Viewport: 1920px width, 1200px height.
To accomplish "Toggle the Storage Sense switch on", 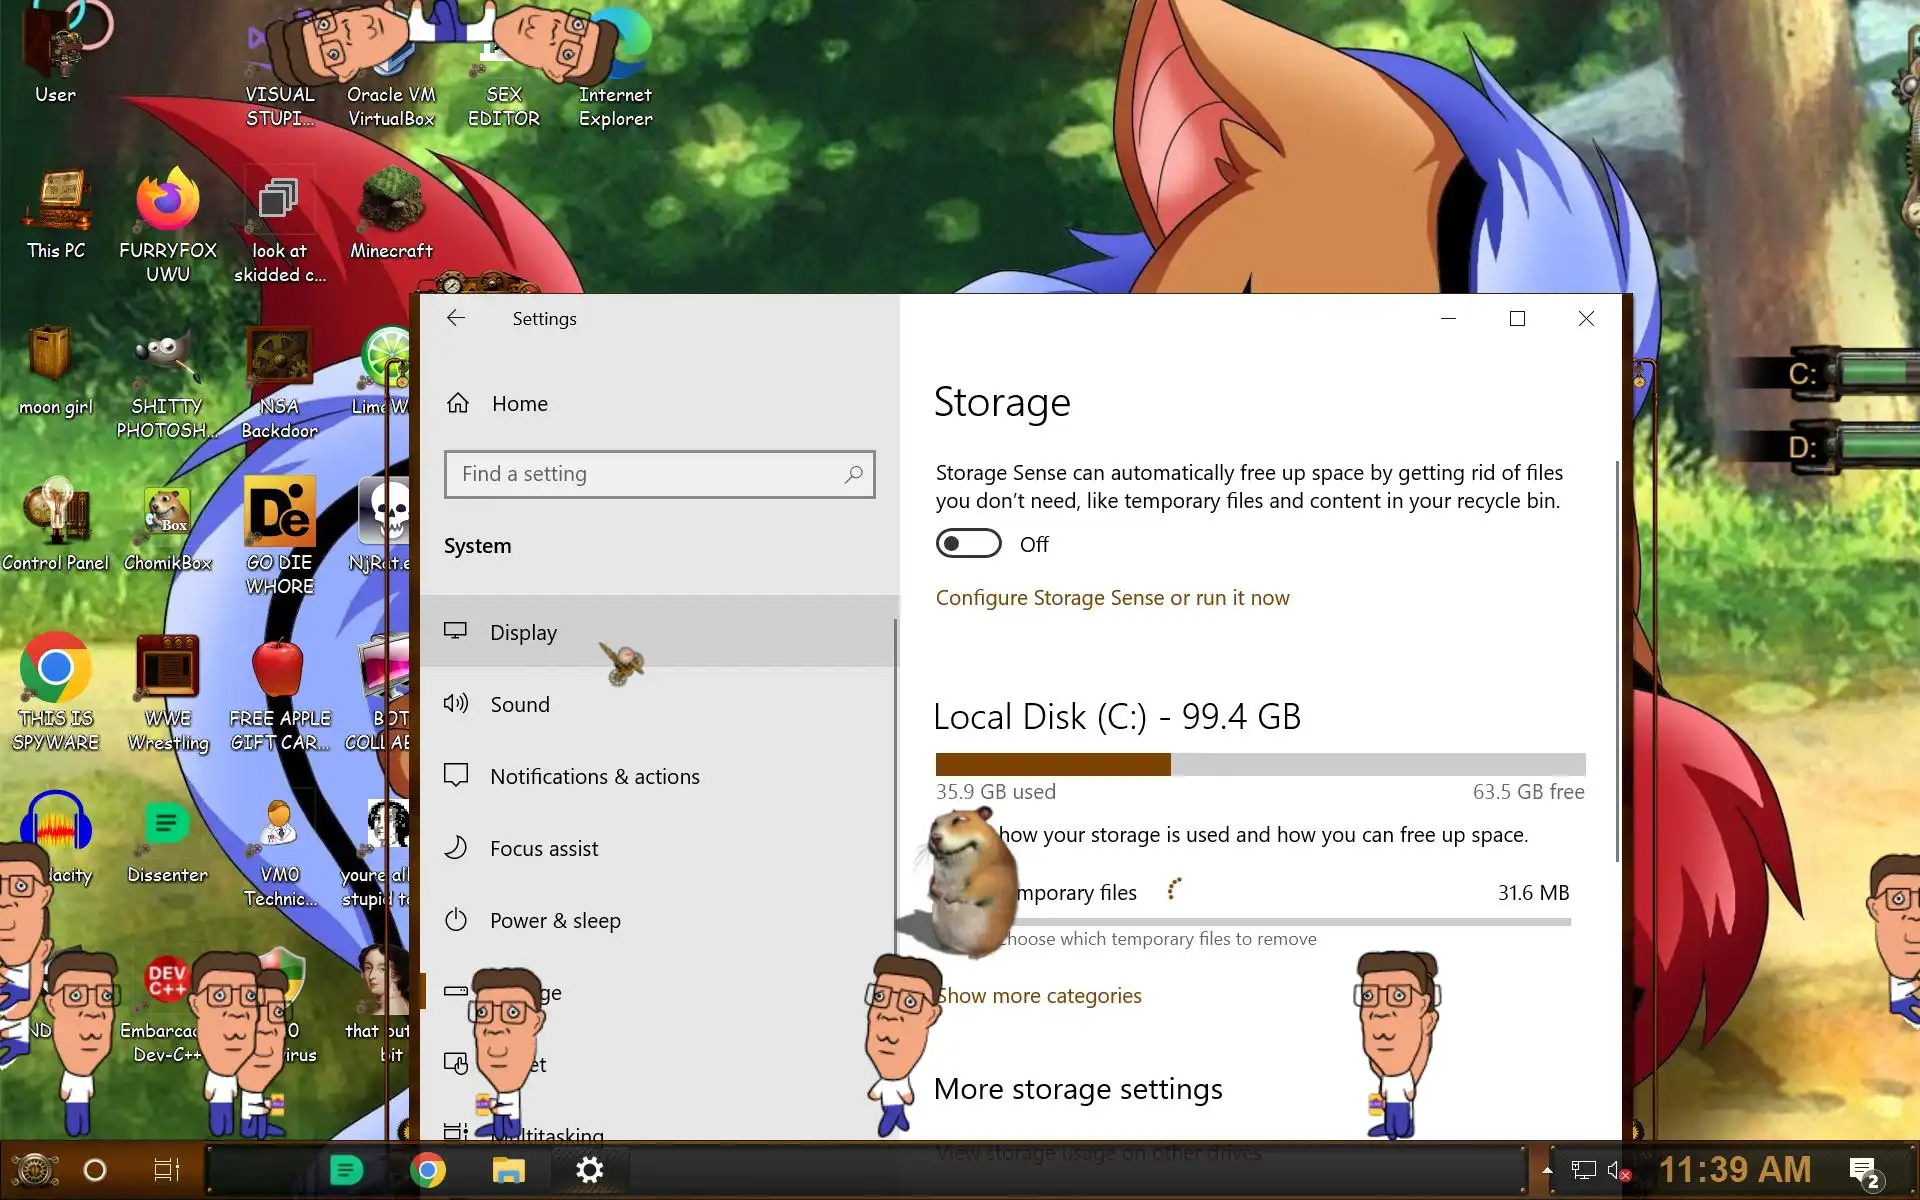I will point(968,544).
